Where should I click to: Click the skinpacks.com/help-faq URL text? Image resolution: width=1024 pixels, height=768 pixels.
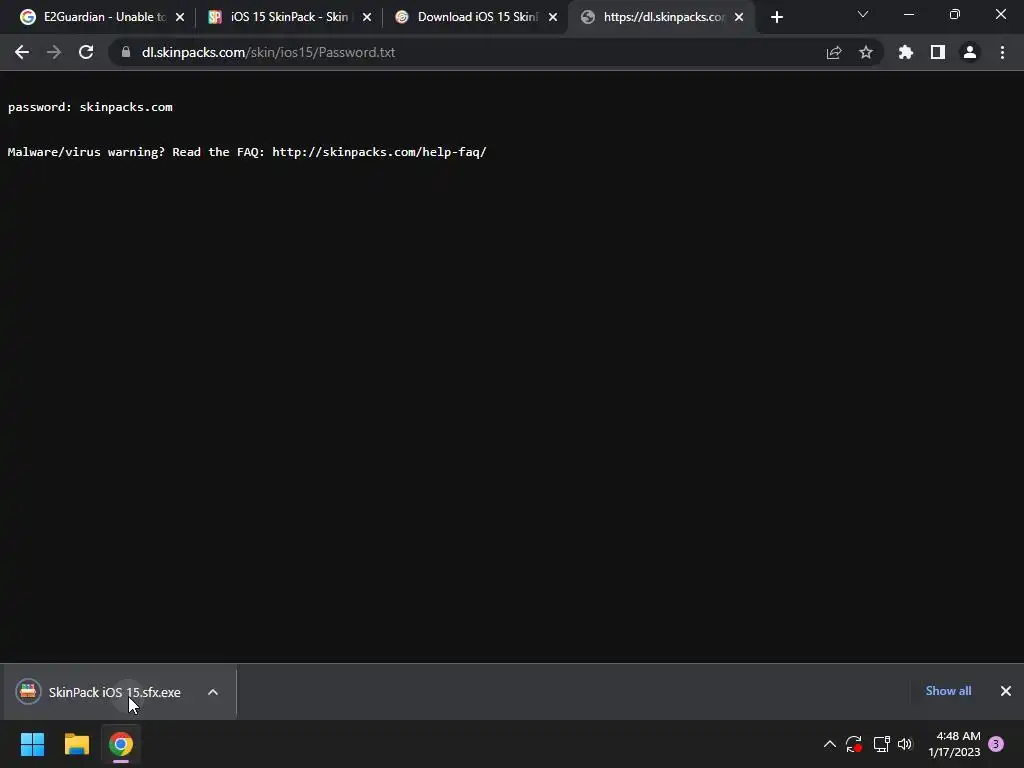pos(379,152)
